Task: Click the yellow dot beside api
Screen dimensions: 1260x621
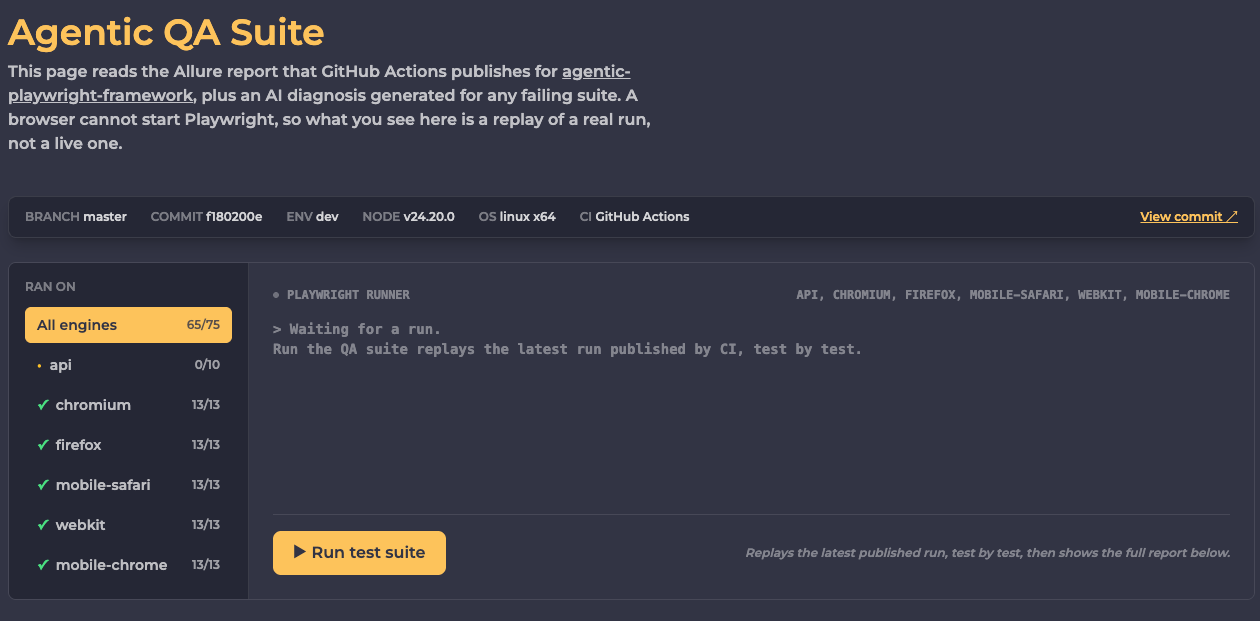Action: [40, 366]
